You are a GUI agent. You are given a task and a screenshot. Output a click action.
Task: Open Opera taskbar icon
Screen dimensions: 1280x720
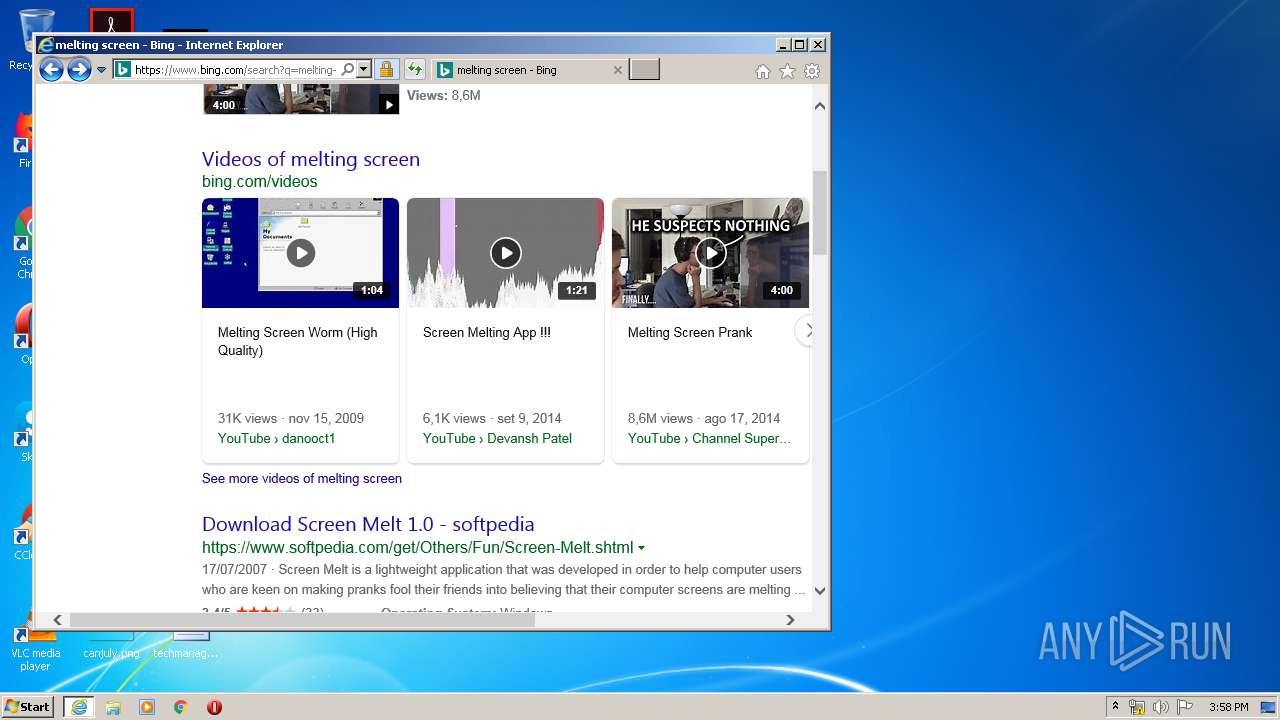[214, 707]
